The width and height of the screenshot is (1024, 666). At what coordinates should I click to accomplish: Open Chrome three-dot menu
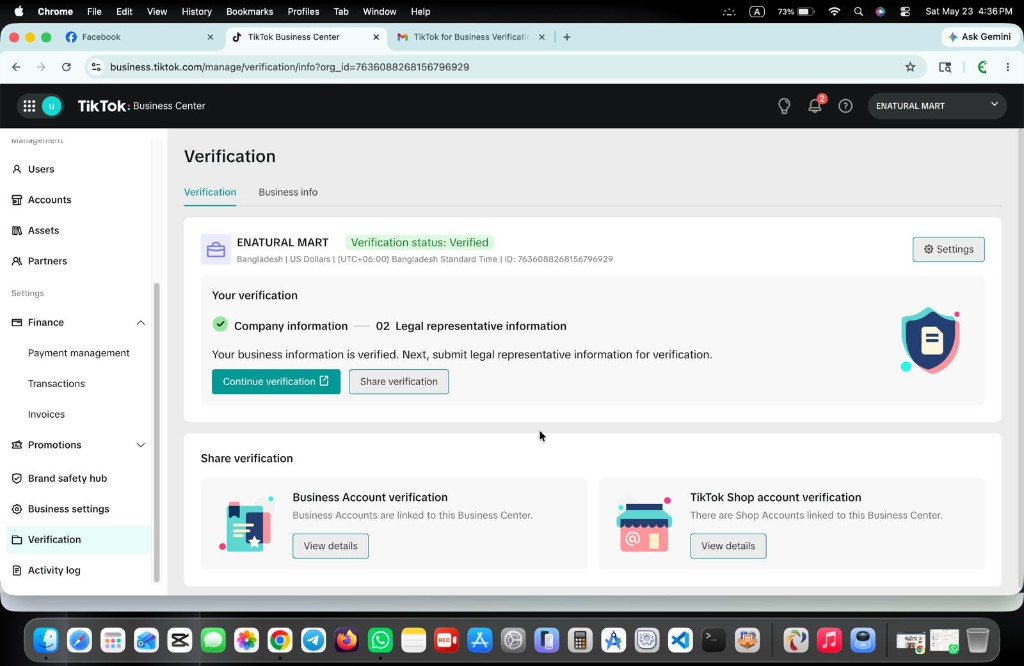click(x=1008, y=67)
